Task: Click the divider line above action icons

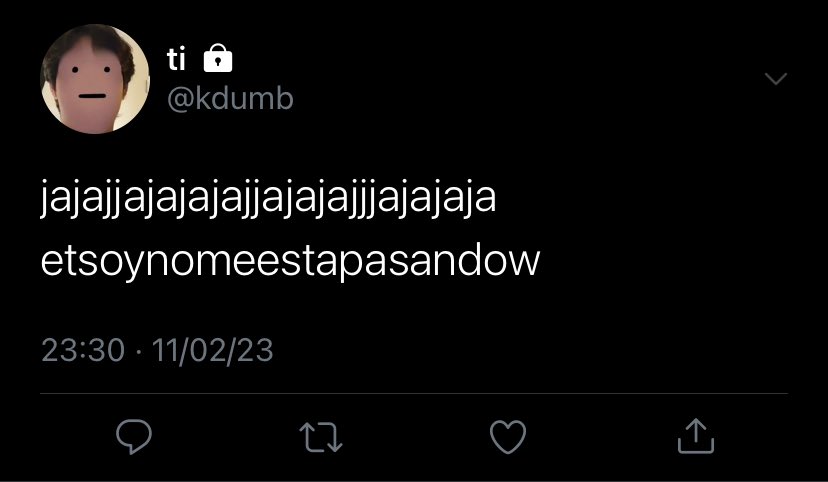Action: click(x=414, y=393)
